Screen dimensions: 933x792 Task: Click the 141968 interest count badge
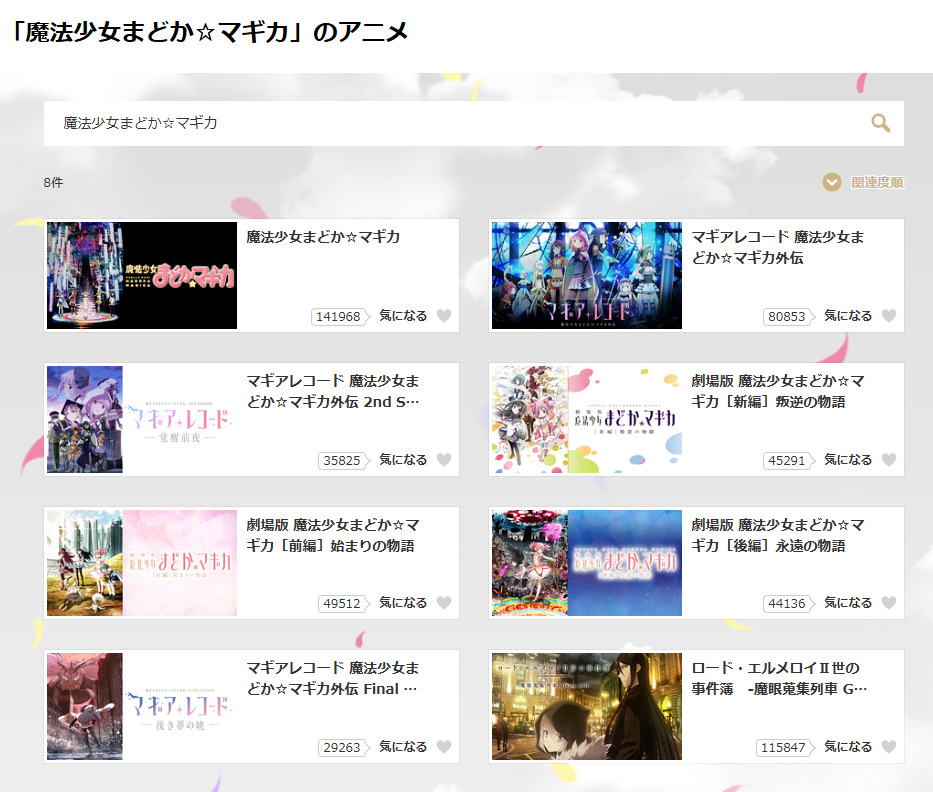(338, 317)
